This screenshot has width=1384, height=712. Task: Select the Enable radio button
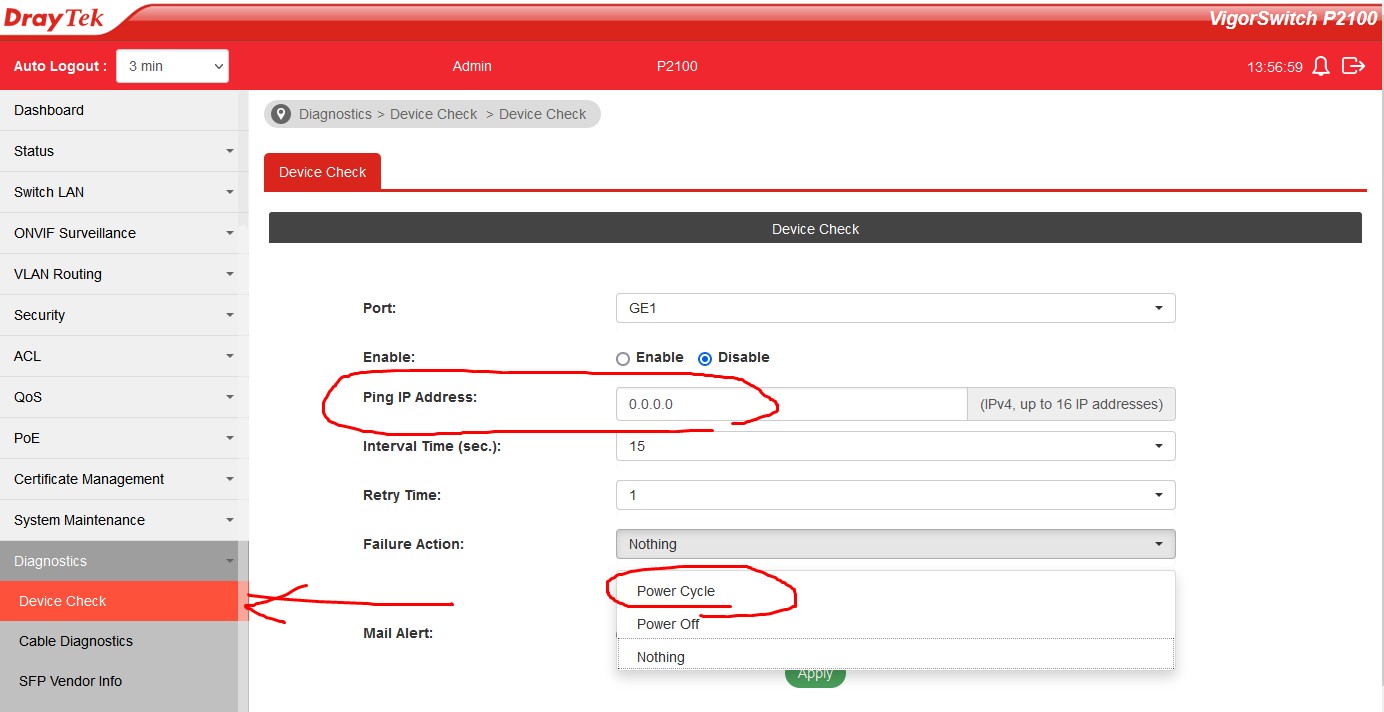click(x=623, y=358)
